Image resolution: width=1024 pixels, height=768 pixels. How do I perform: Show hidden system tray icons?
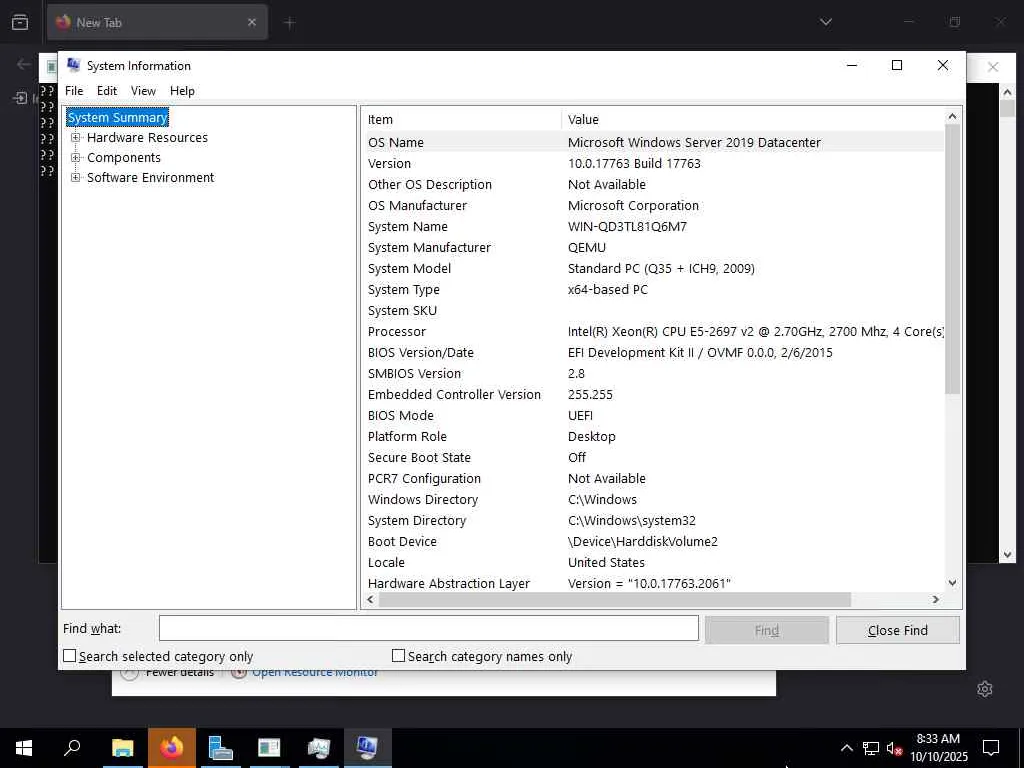846,748
